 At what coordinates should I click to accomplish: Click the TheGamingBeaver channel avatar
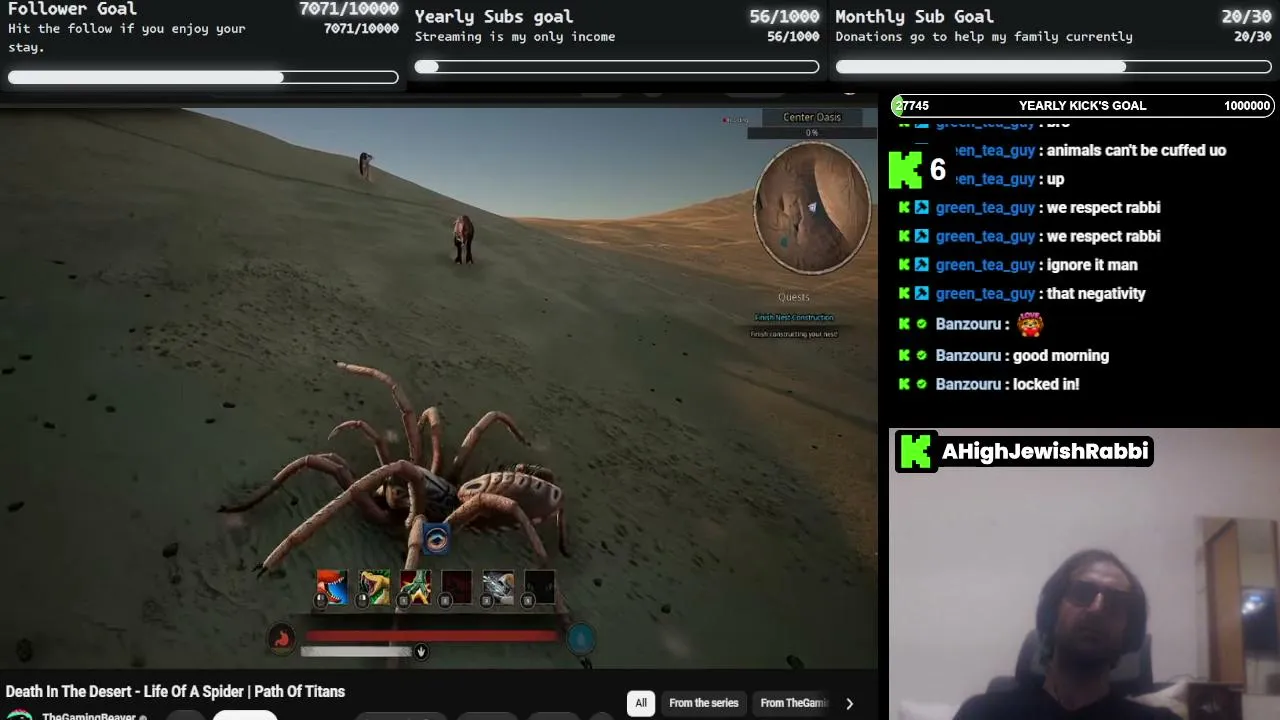tap(20, 716)
